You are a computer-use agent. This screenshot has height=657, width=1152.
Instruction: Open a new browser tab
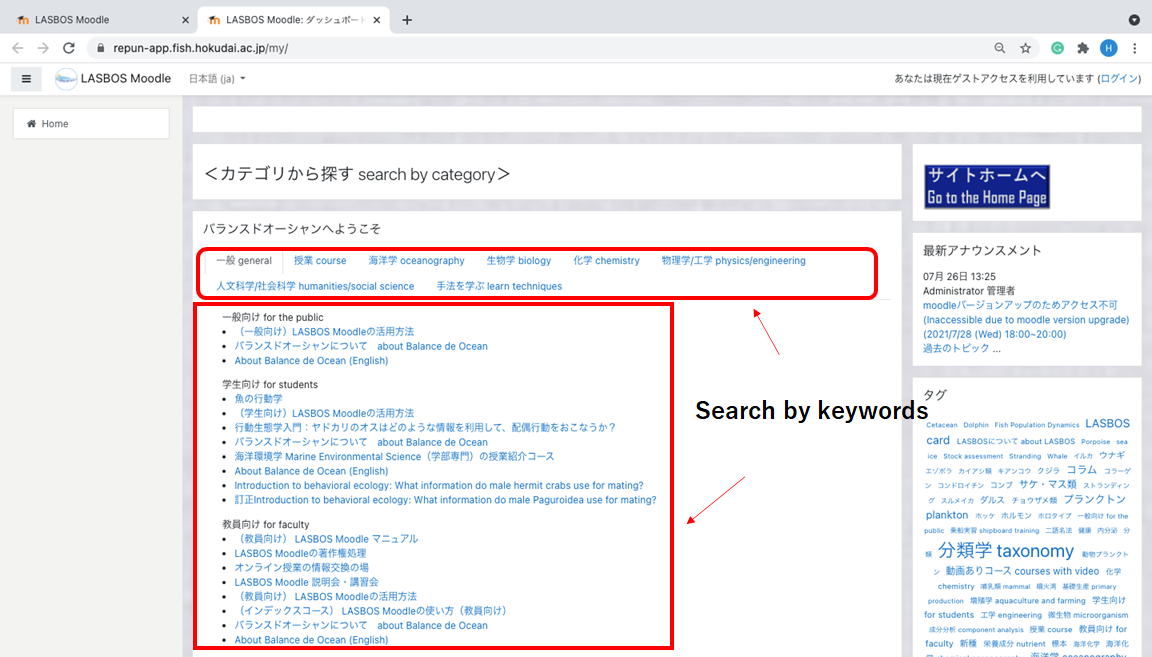[x=407, y=20]
